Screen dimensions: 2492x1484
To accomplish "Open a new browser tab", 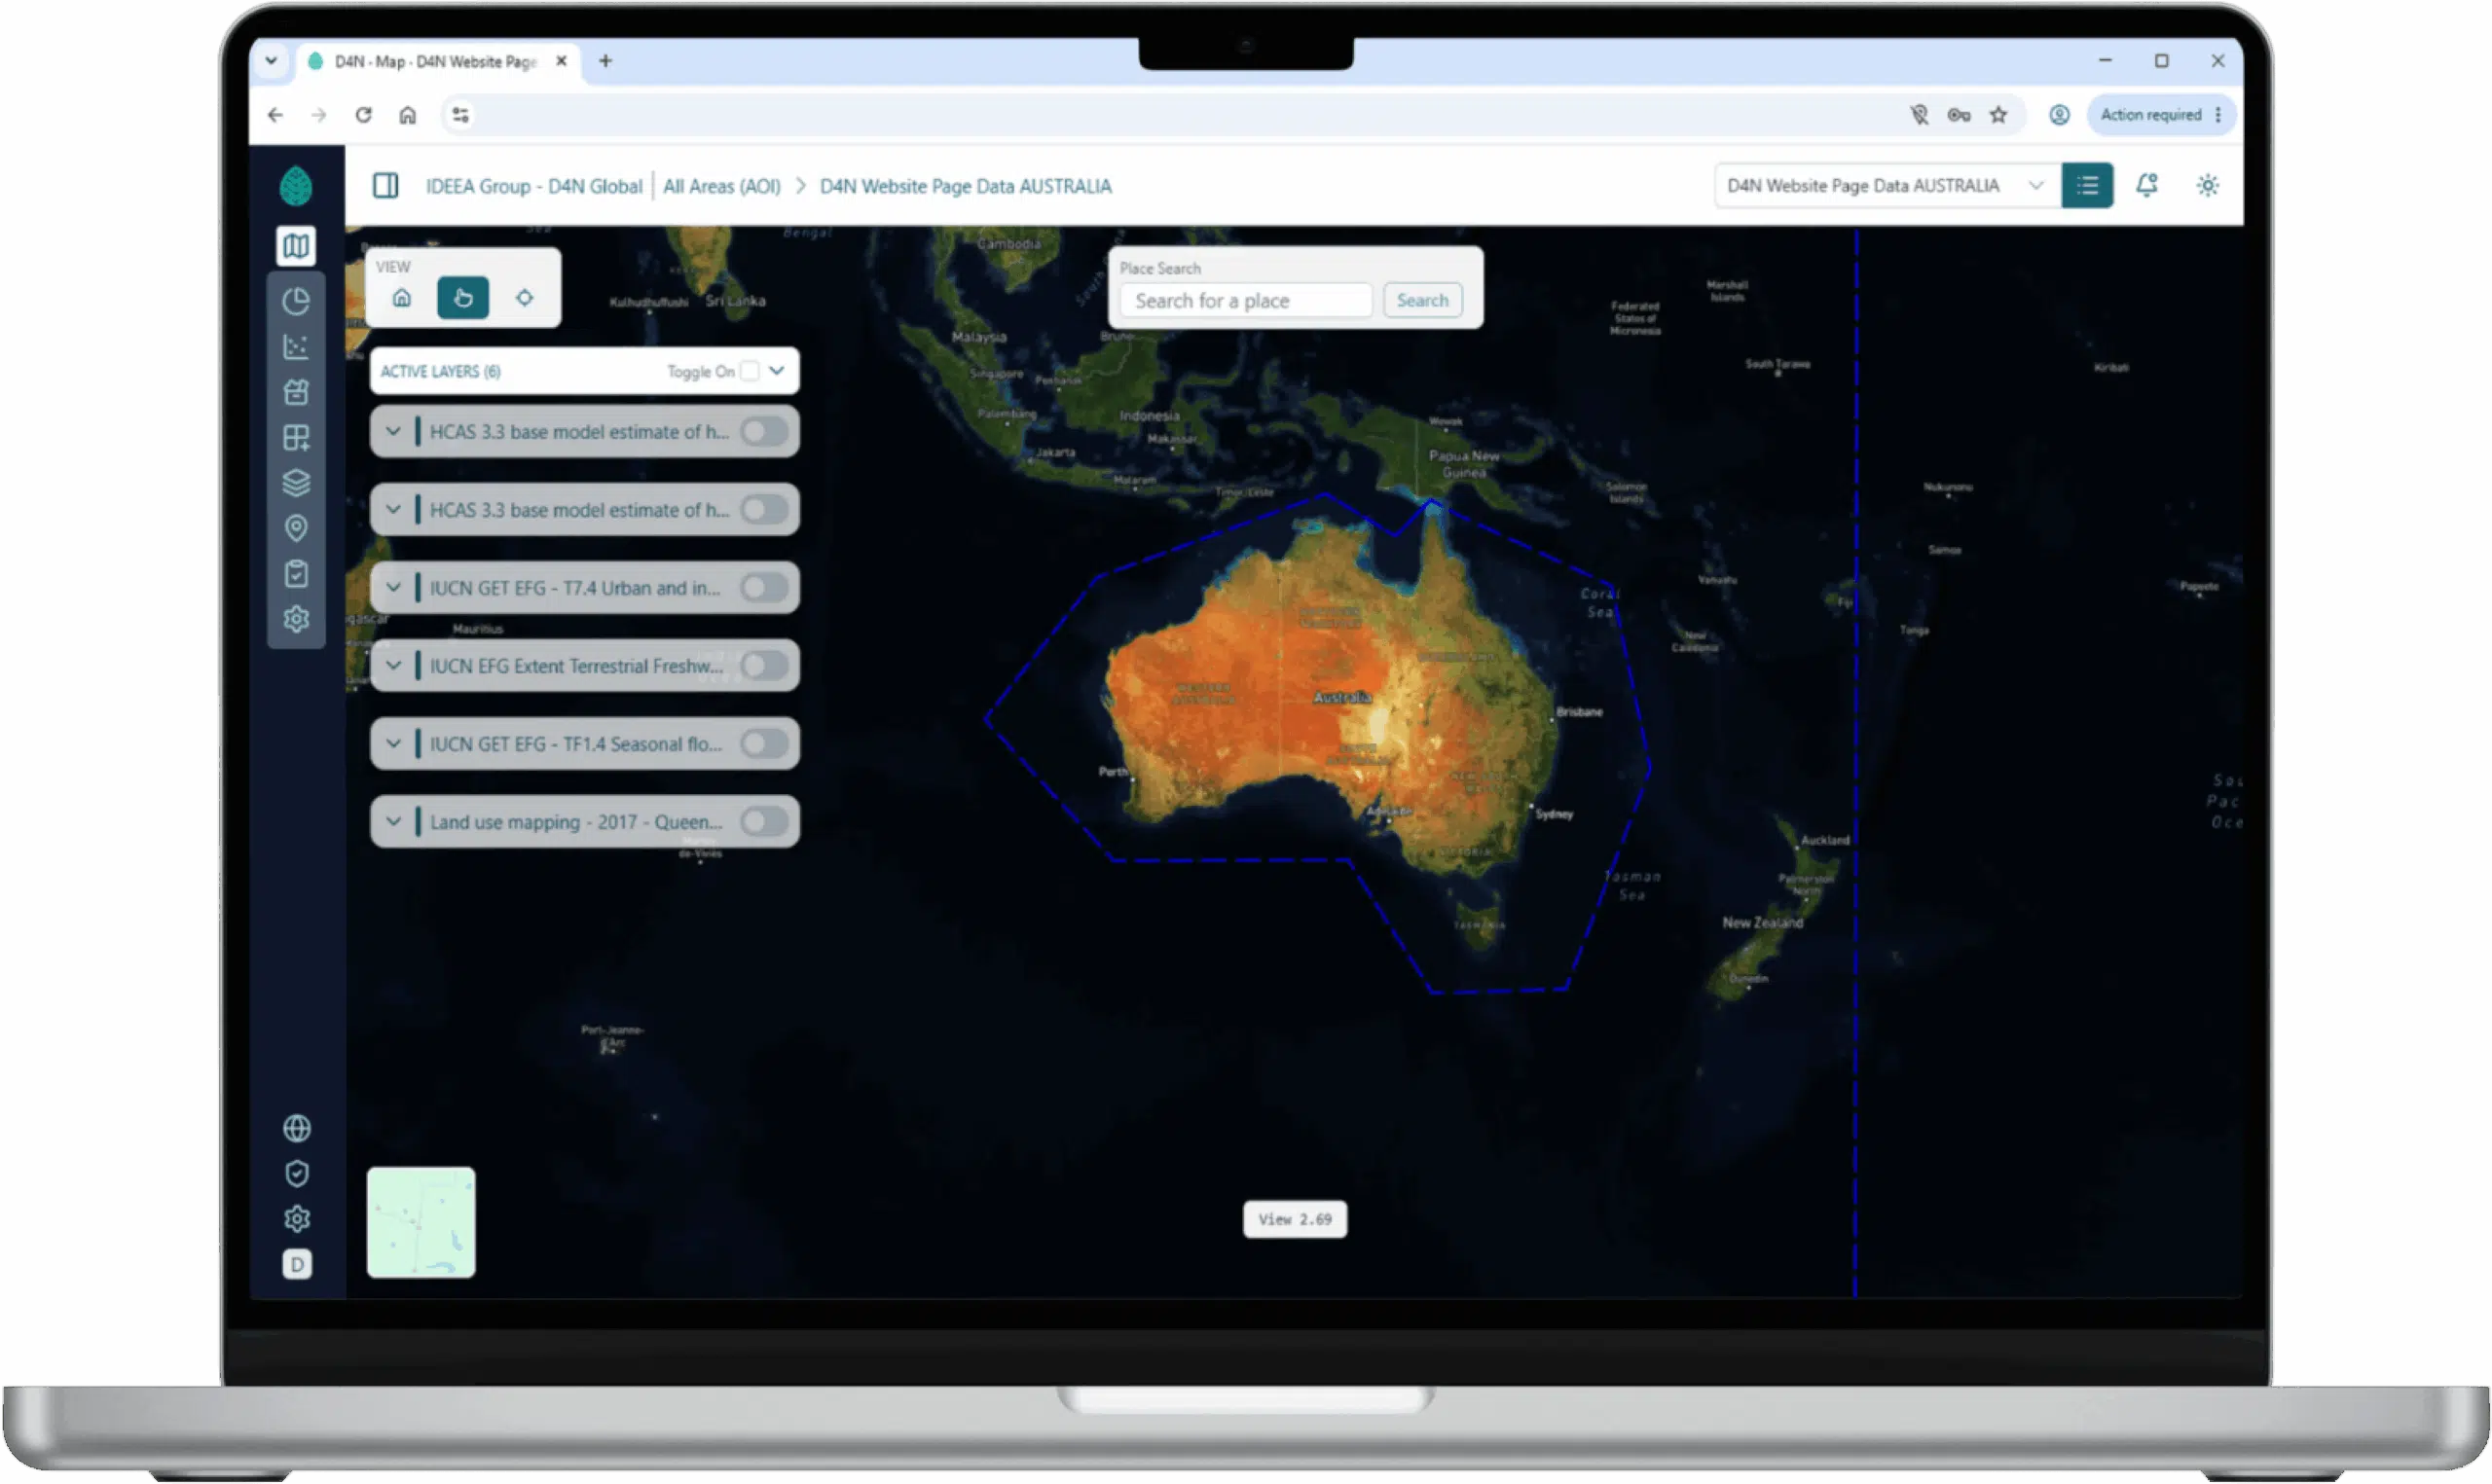I will pos(605,61).
